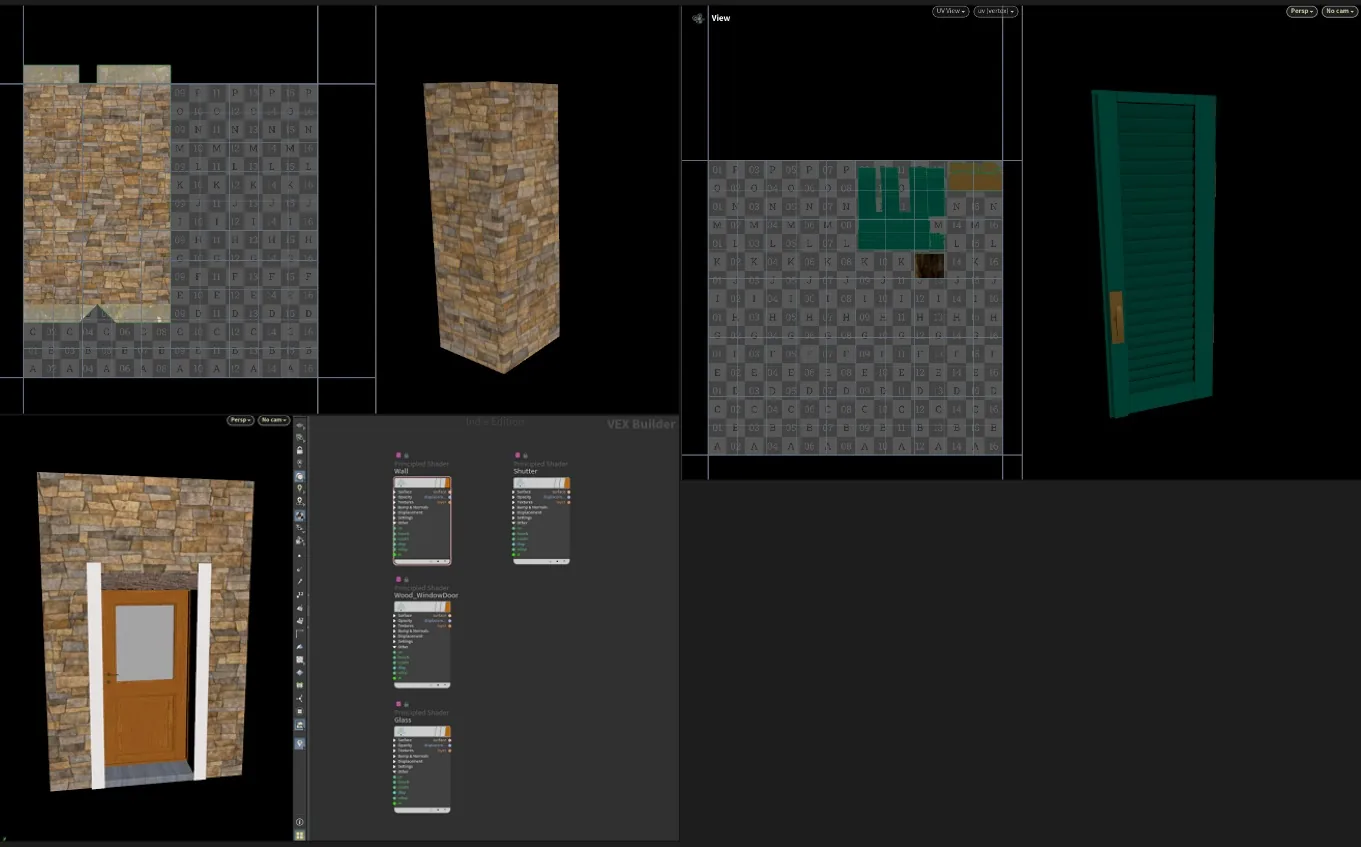This screenshot has width=1361, height=847.
Task: Click the stone texture UV island
Action: point(97,195)
